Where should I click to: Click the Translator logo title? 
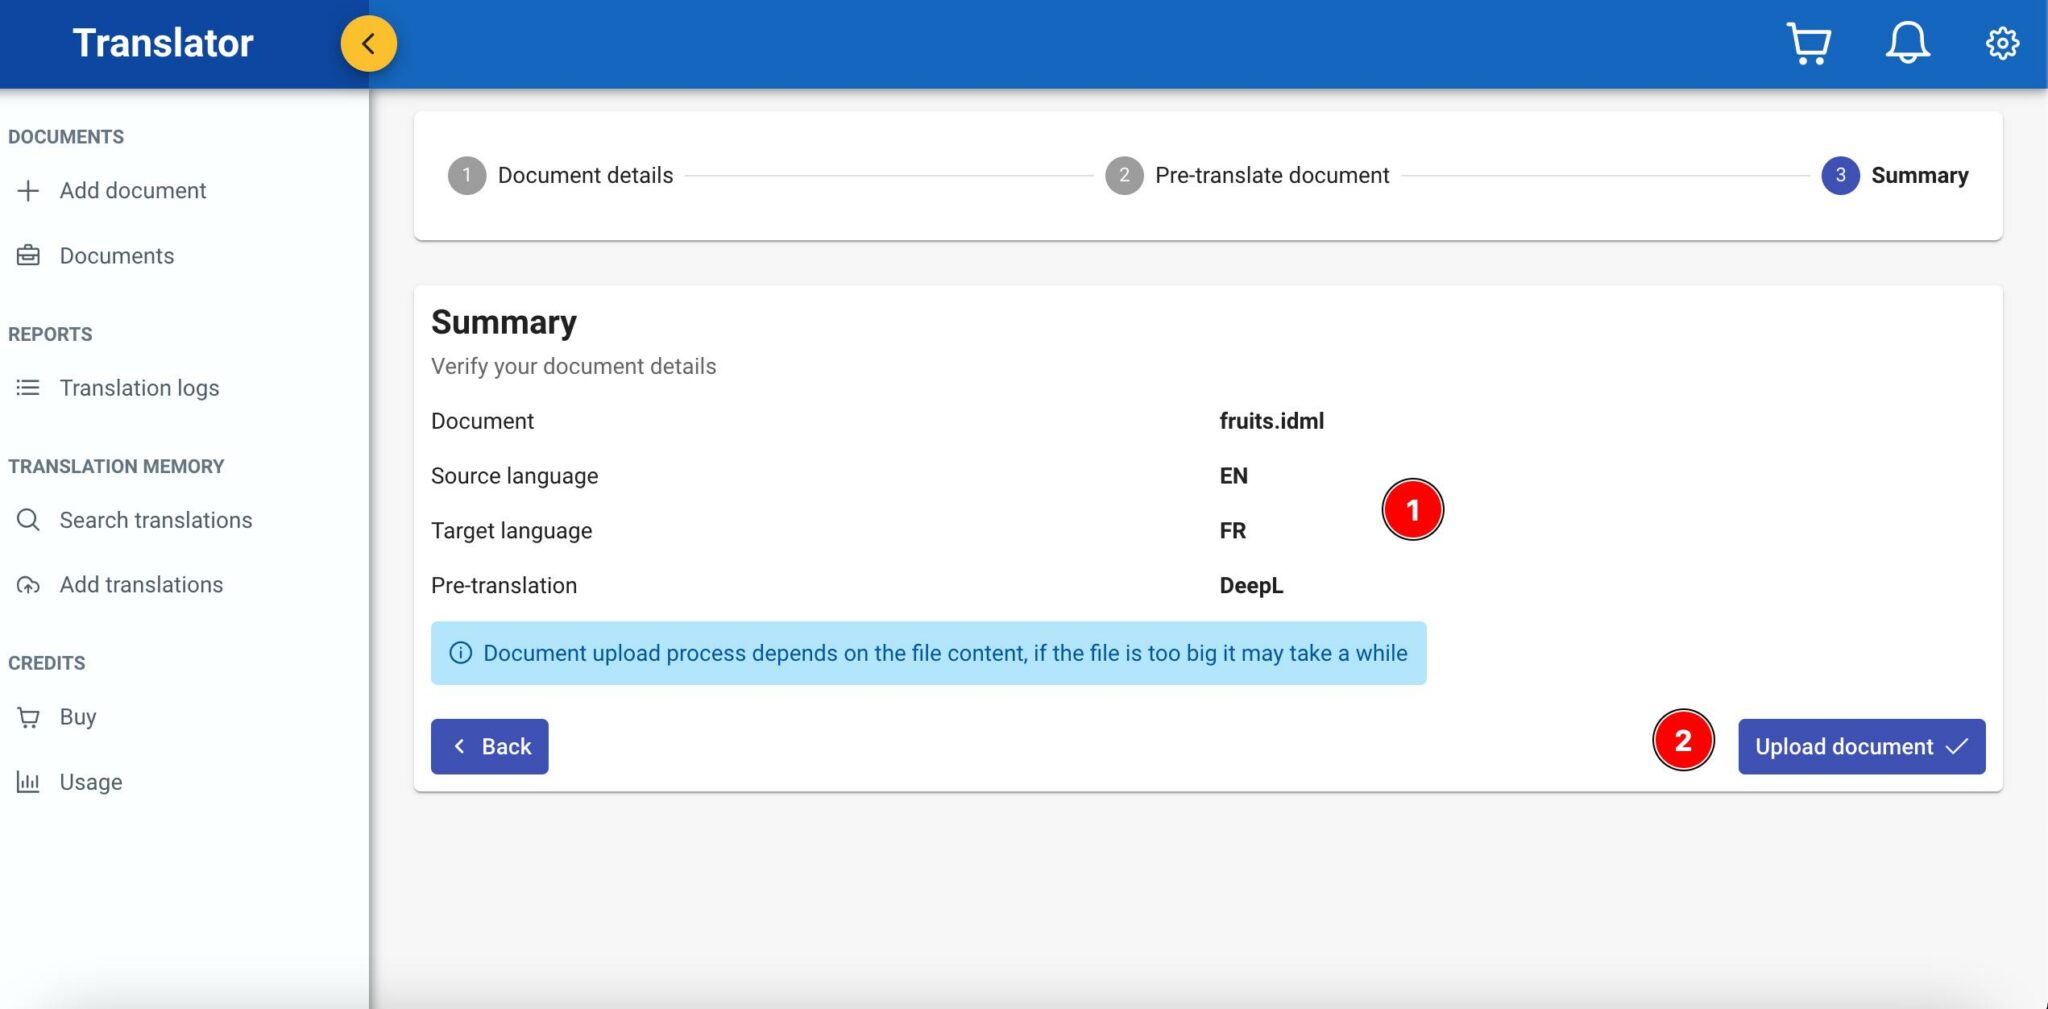point(163,44)
